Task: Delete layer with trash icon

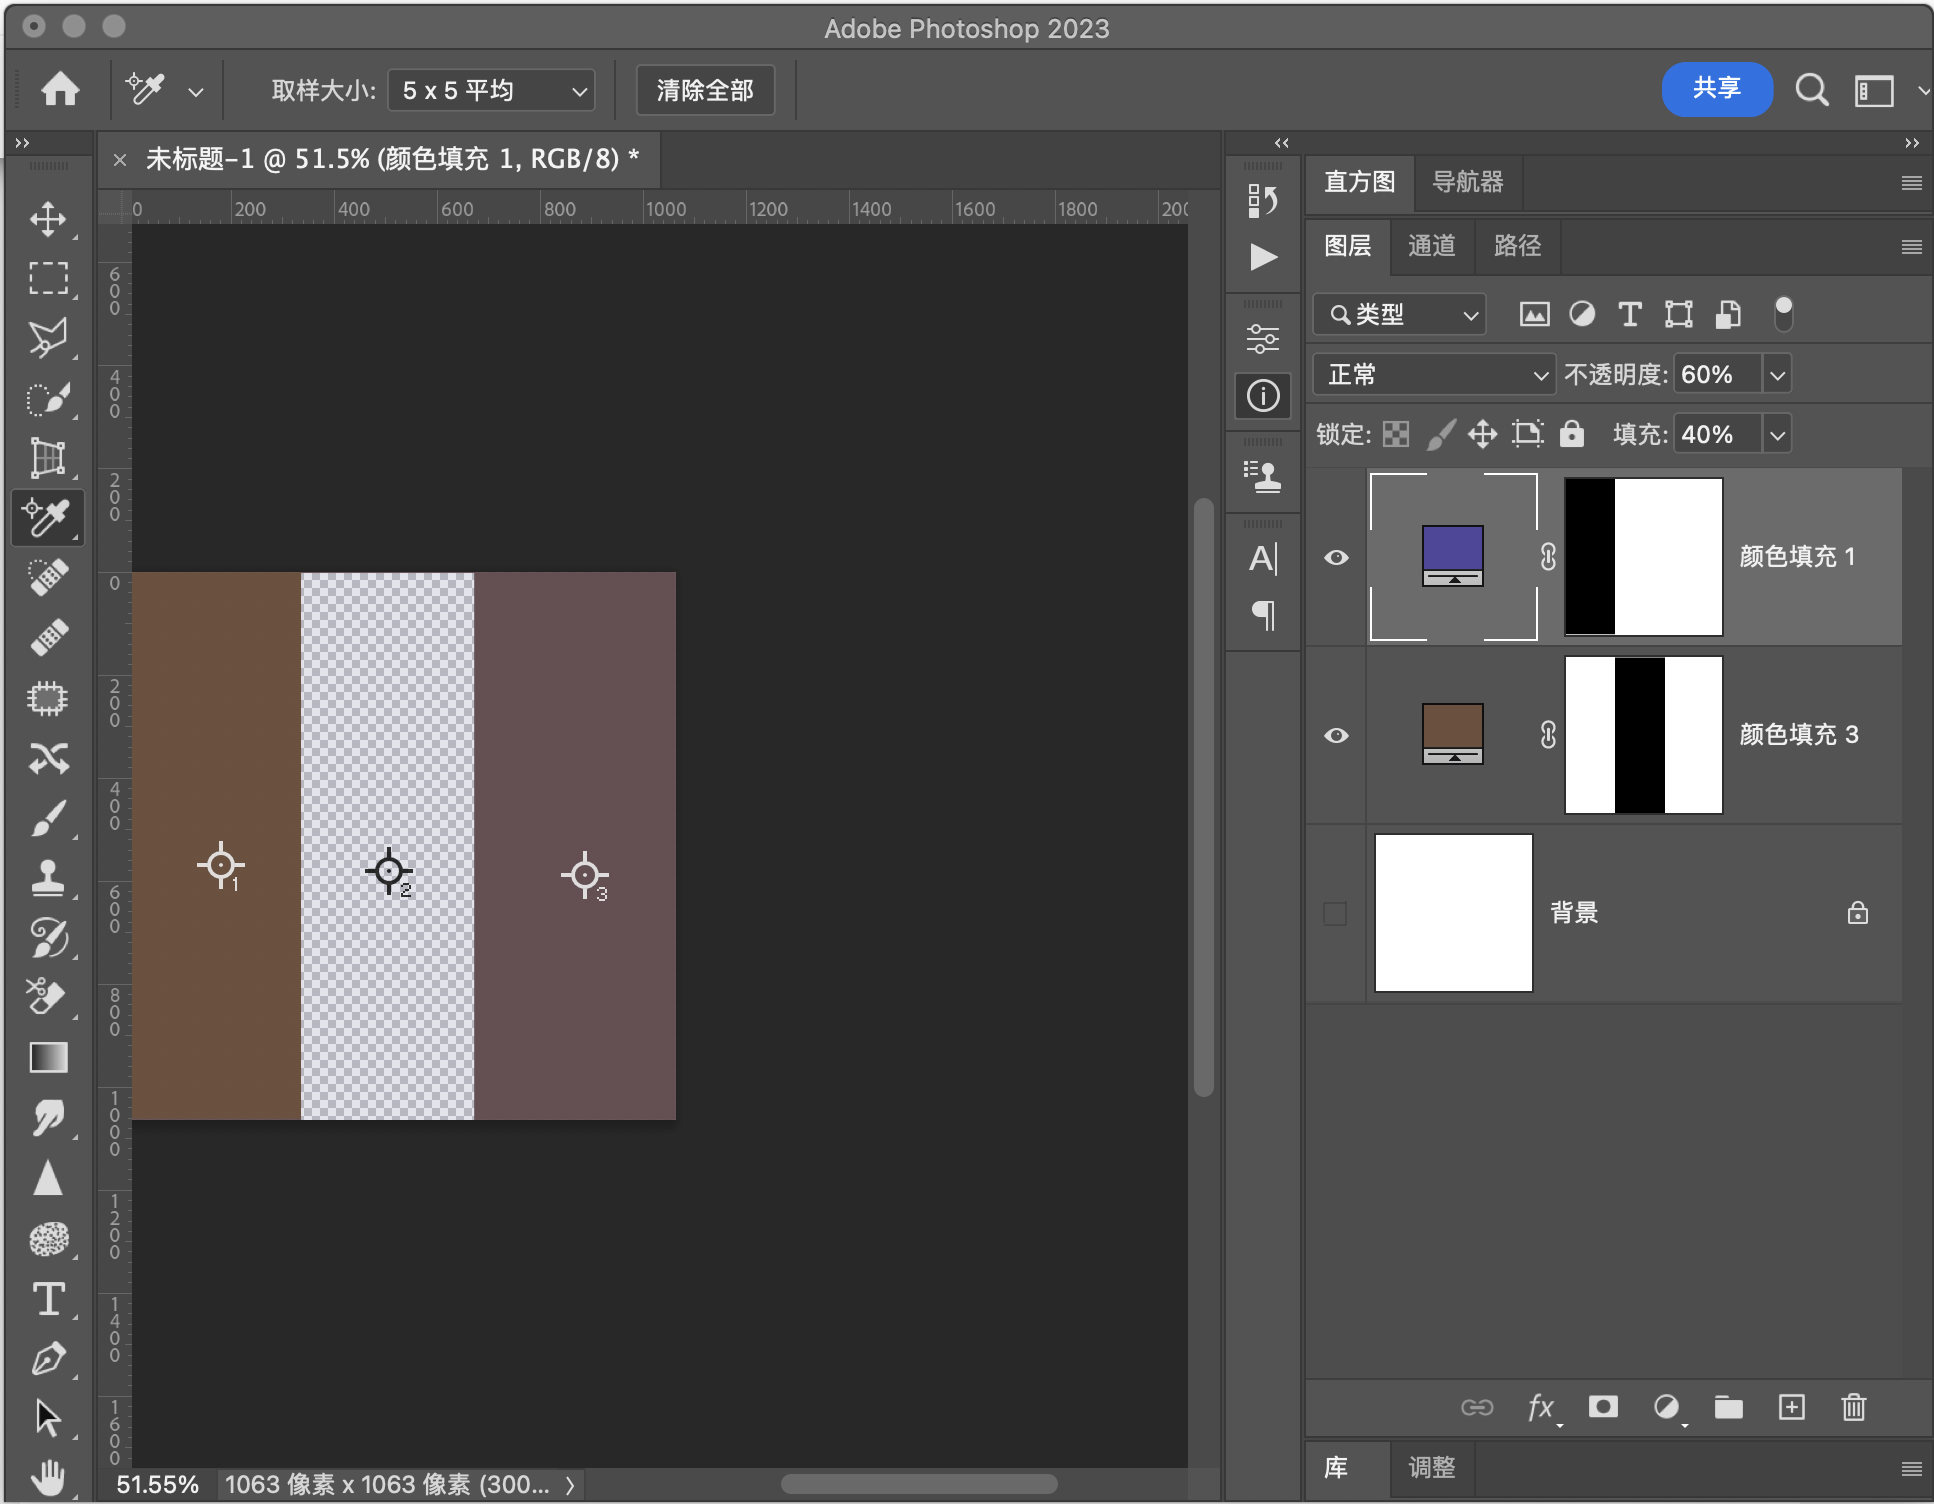Action: (x=1853, y=1407)
